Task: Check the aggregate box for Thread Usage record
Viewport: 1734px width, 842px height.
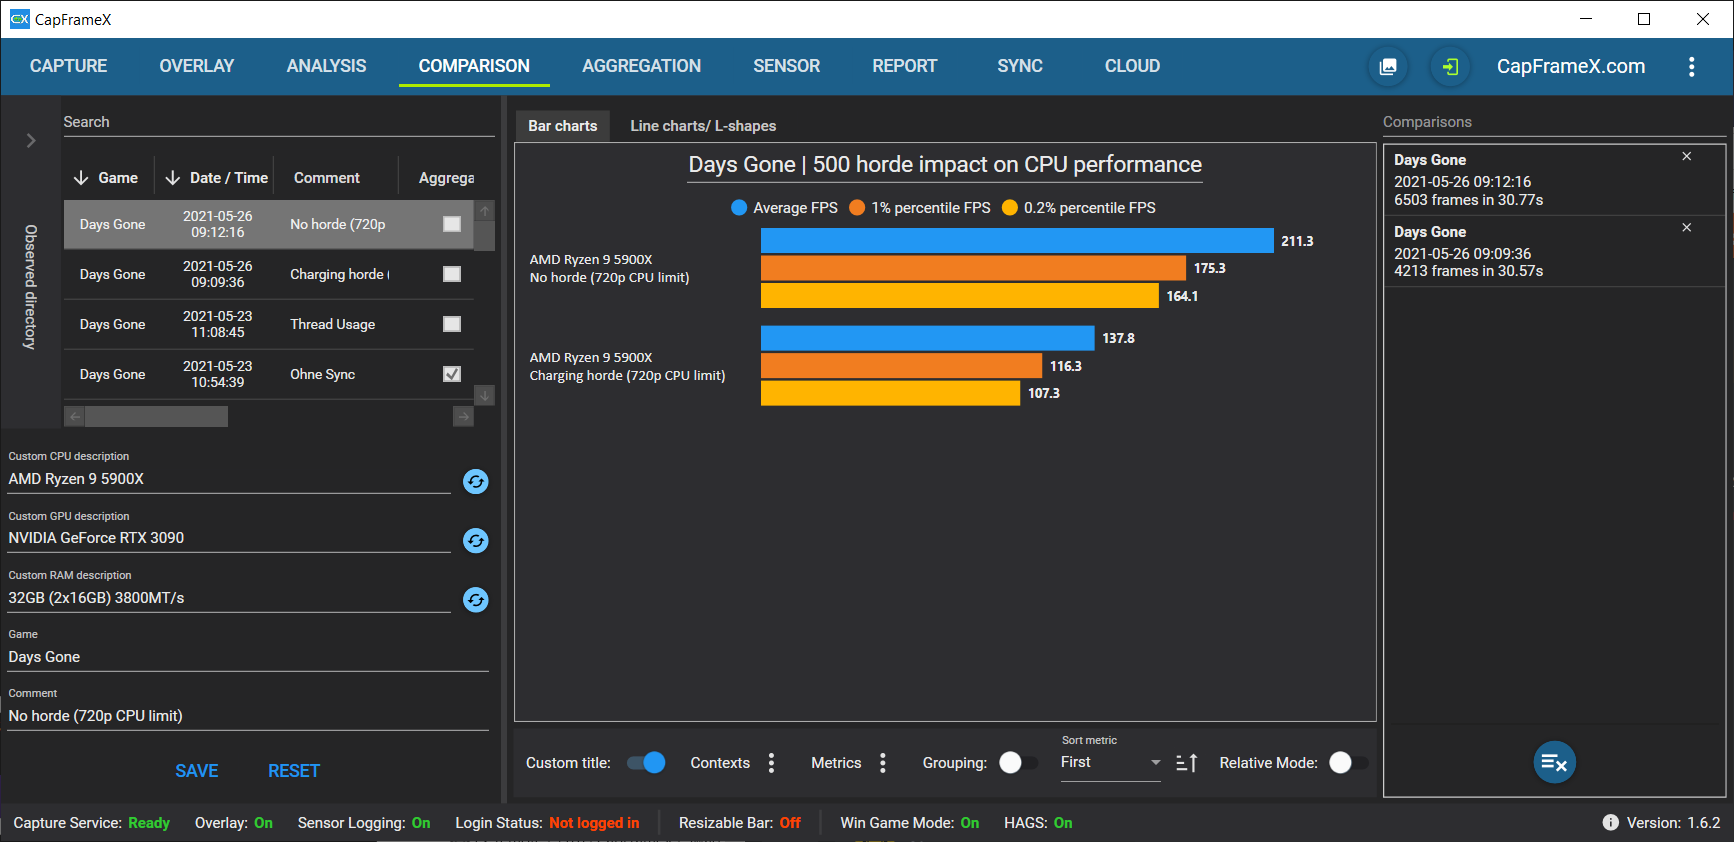Action: [452, 324]
